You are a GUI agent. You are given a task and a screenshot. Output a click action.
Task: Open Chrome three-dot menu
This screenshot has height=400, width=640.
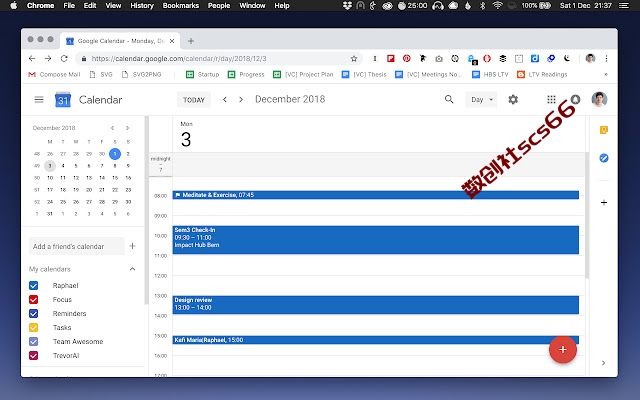point(607,59)
